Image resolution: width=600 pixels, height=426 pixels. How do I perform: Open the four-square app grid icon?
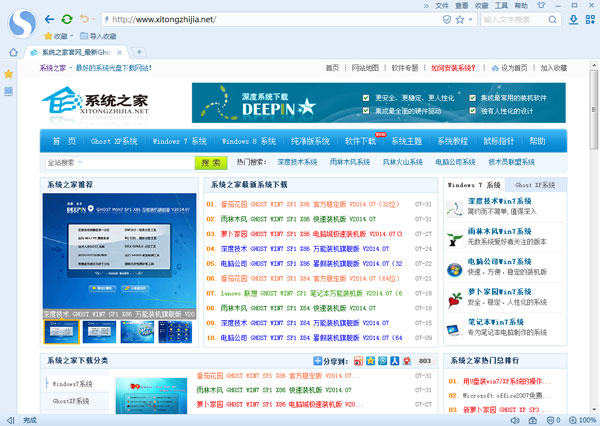[x=590, y=20]
